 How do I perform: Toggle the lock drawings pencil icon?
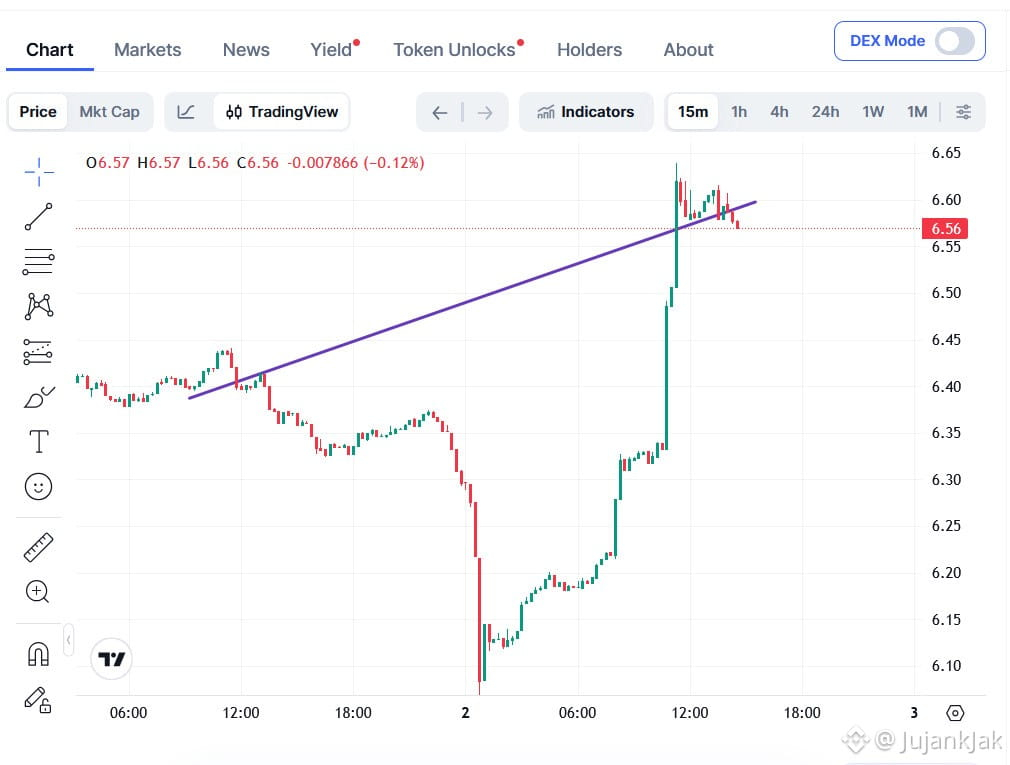(x=38, y=699)
